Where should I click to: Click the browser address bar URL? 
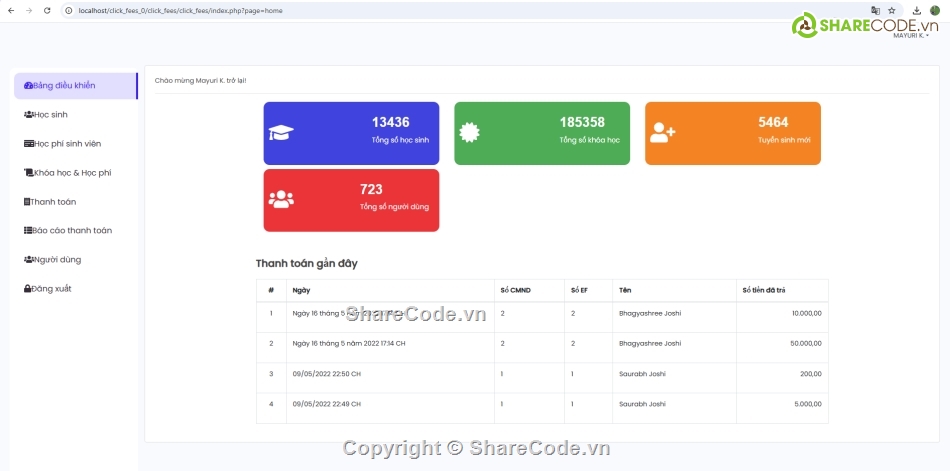180,10
